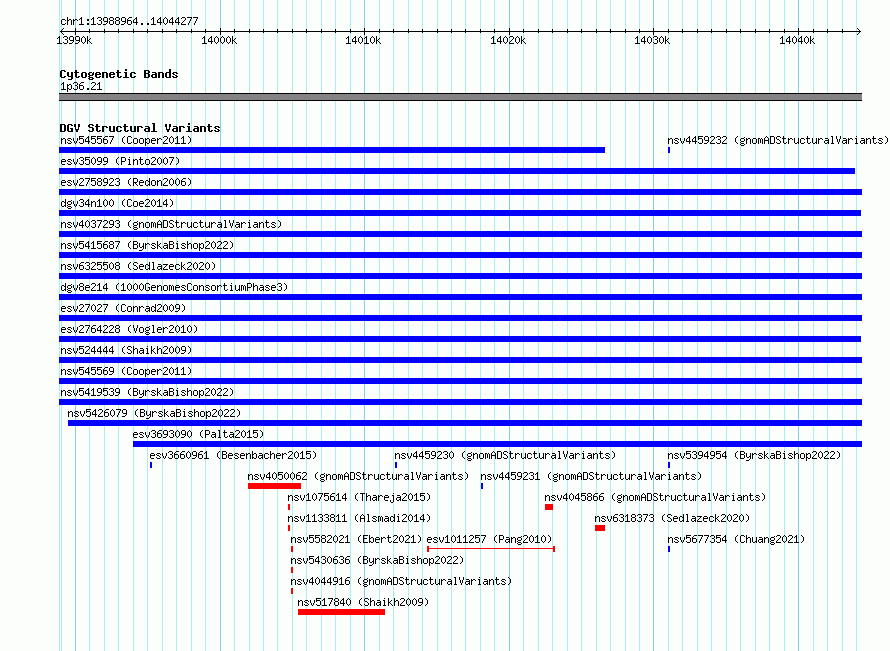This screenshot has height=651, width=890.
Task: Click the blue bar under esv3693090
Action: click(497, 444)
